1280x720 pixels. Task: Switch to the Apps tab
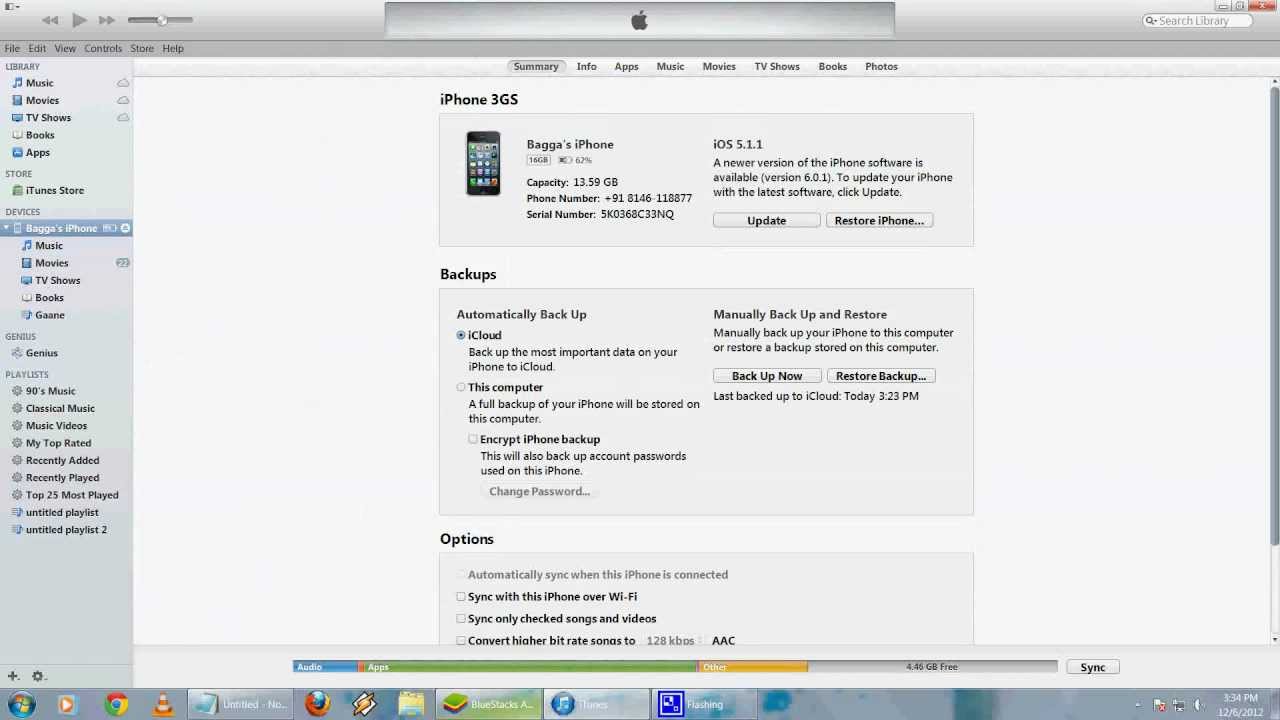click(626, 66)
